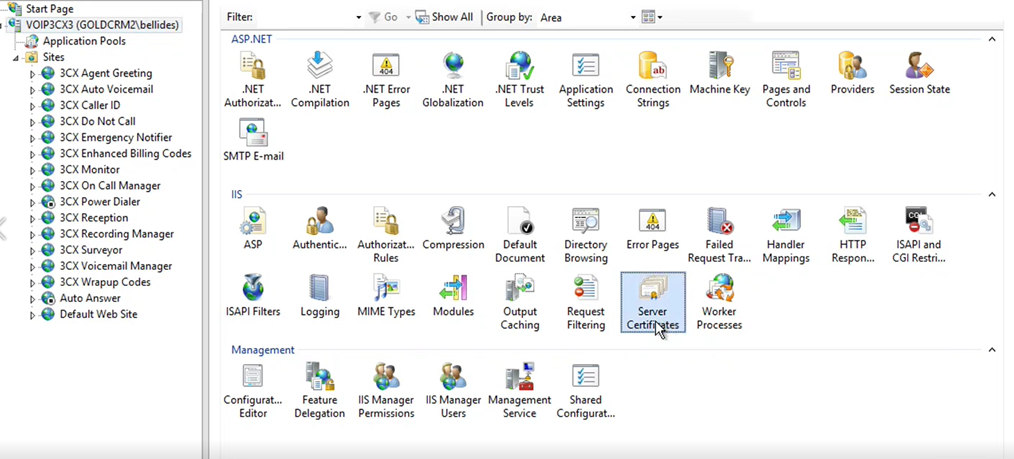
Task: Open the Machine Key feature
Action: point(720,73)
